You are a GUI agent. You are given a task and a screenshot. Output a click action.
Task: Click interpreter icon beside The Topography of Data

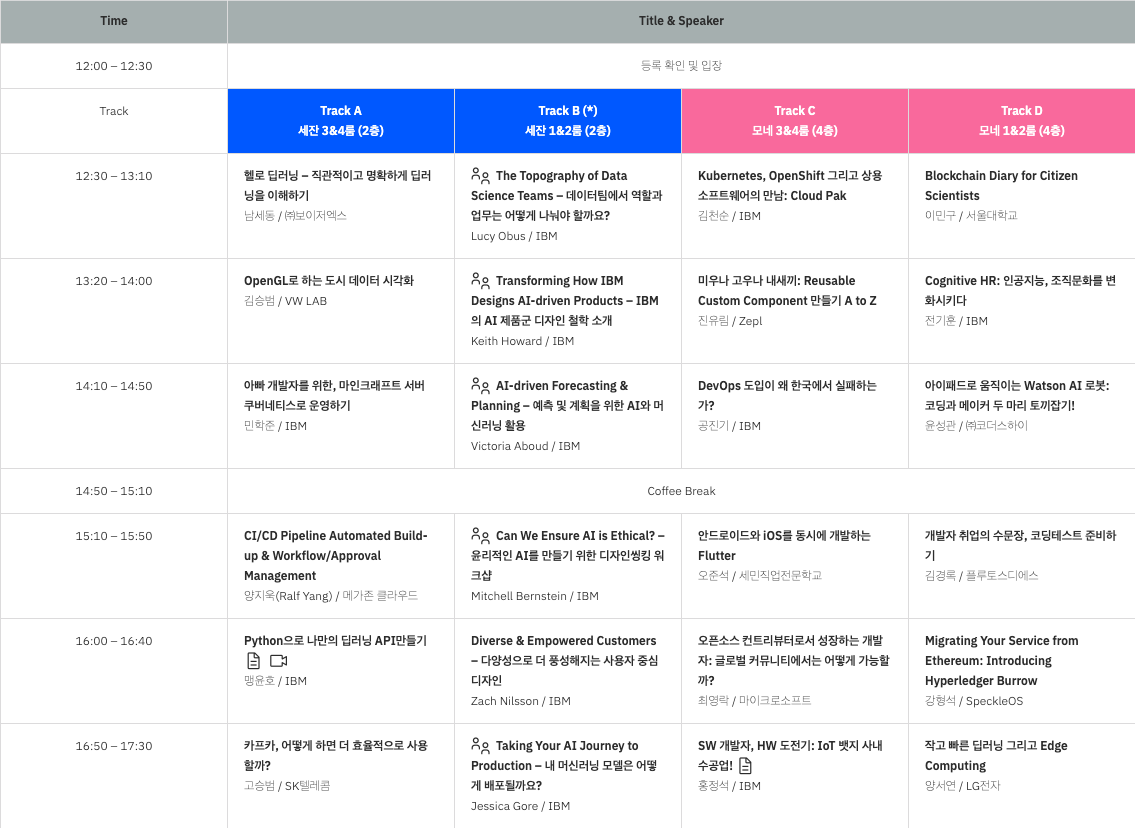[x=480, y=175]
